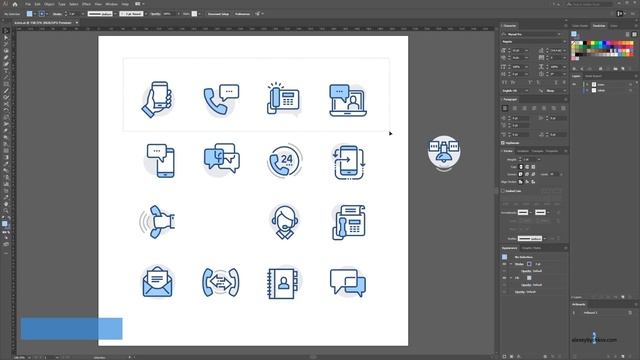The width and height of the screenshot is (640, 360).
Task: Add new fill in Appearance panel
Action: pyautogui.click(x=512, y=357)
